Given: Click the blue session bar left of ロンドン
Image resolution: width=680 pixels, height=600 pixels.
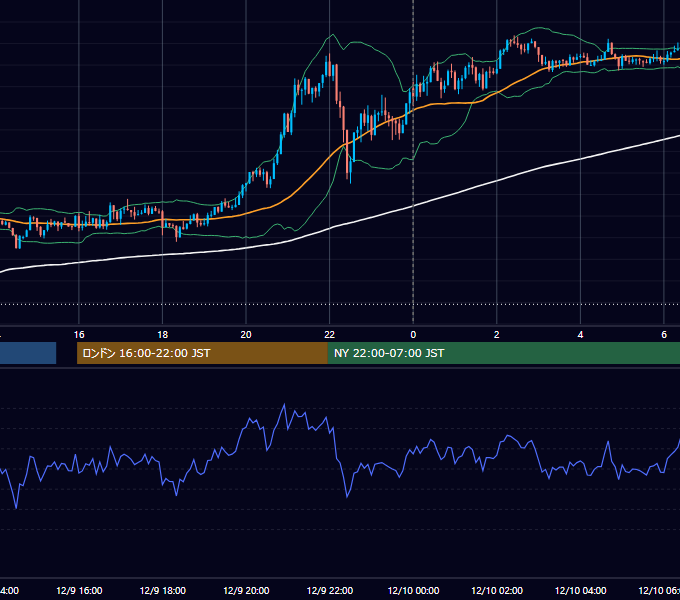Looking at the screenshot, I should click(x=28, y=353).
